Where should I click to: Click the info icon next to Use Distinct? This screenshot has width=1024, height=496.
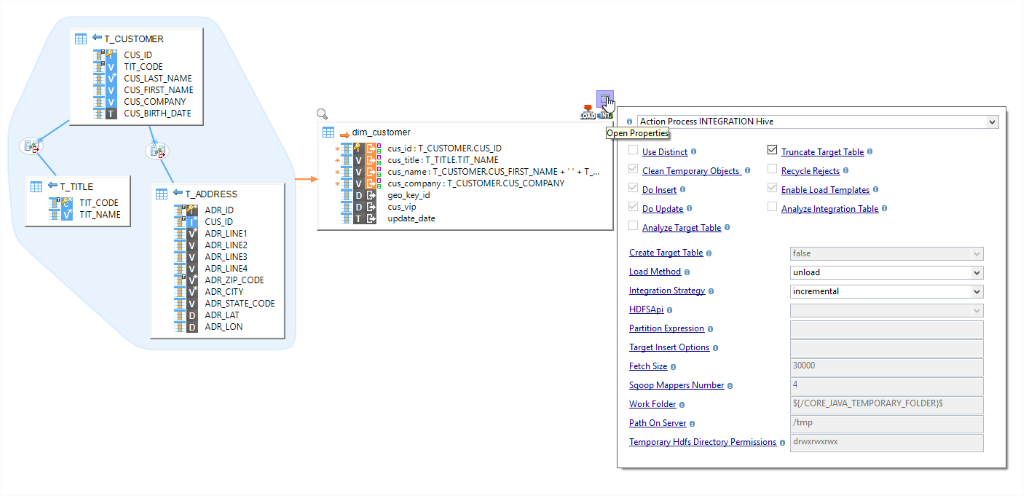[x=694, y=152]
